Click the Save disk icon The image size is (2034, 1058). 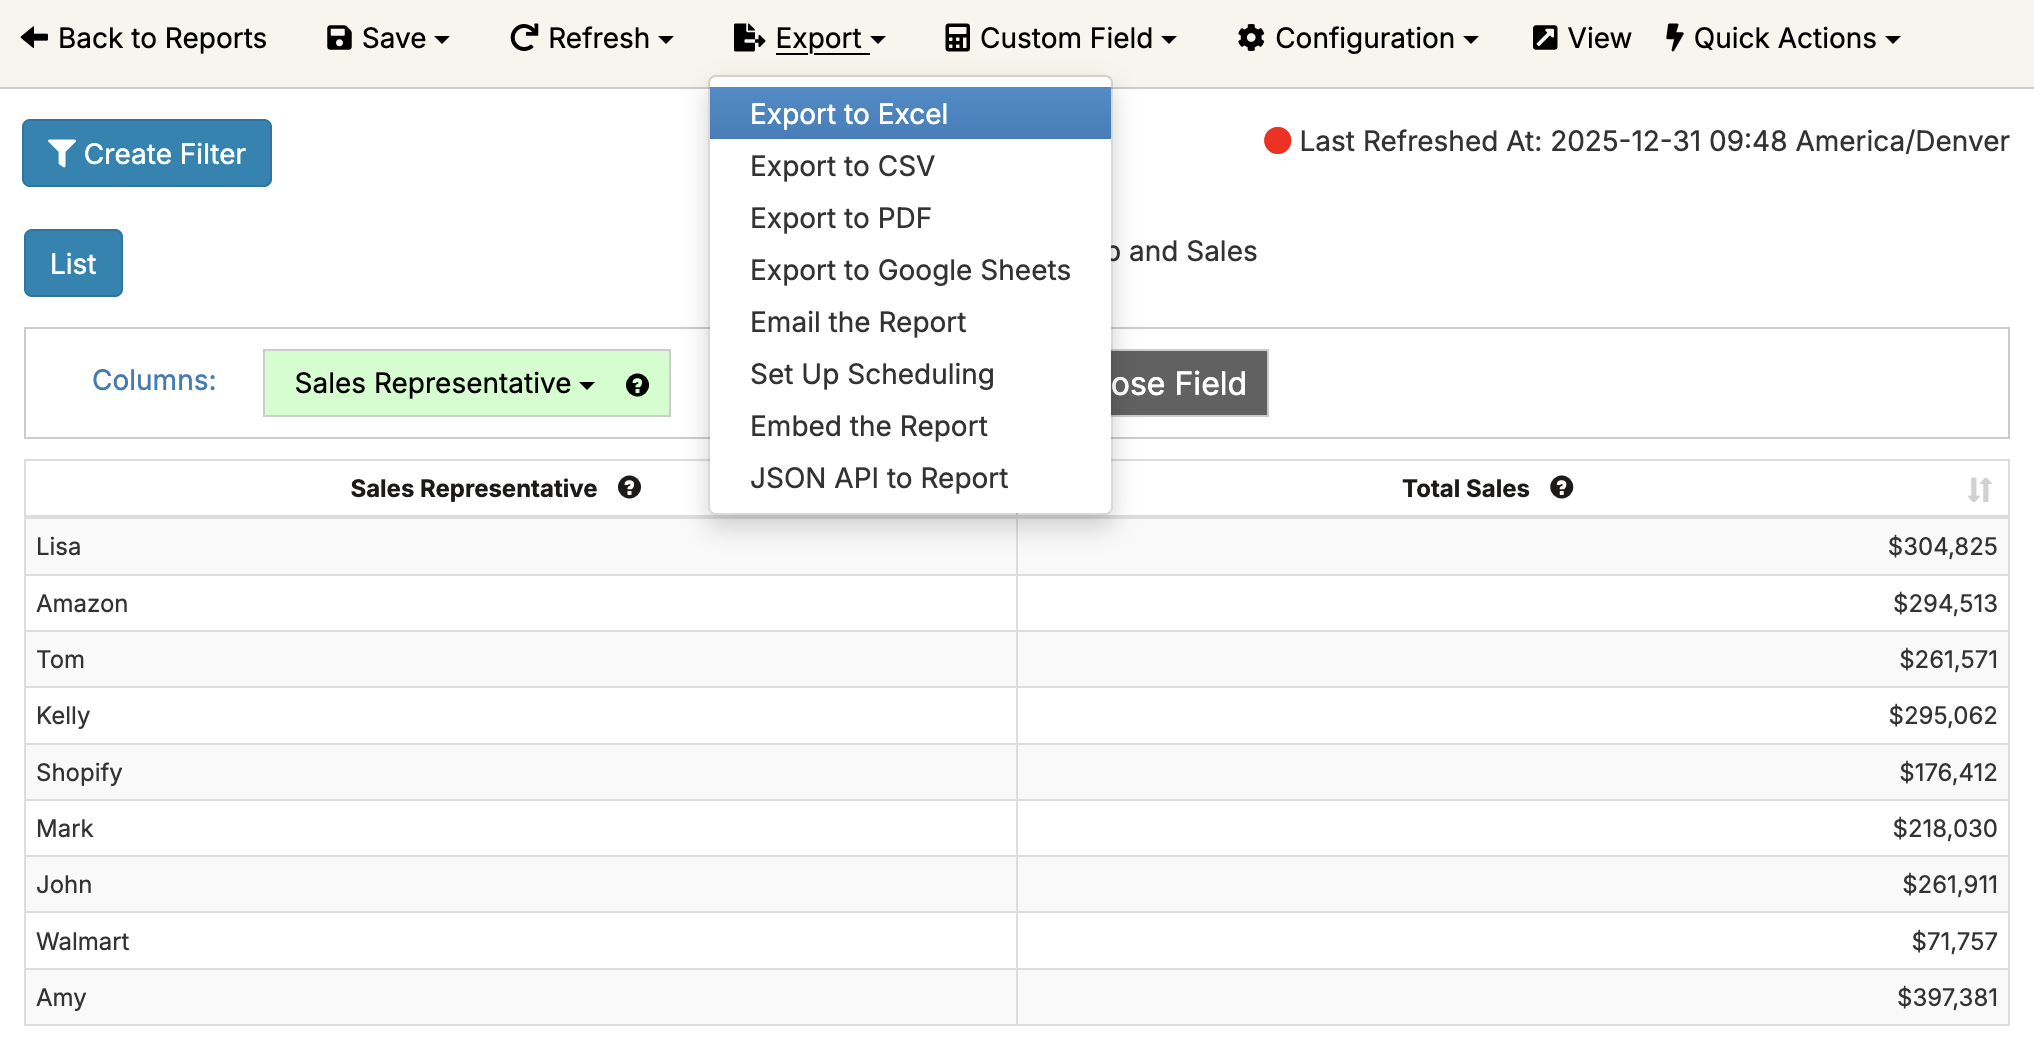coord(337,38)
